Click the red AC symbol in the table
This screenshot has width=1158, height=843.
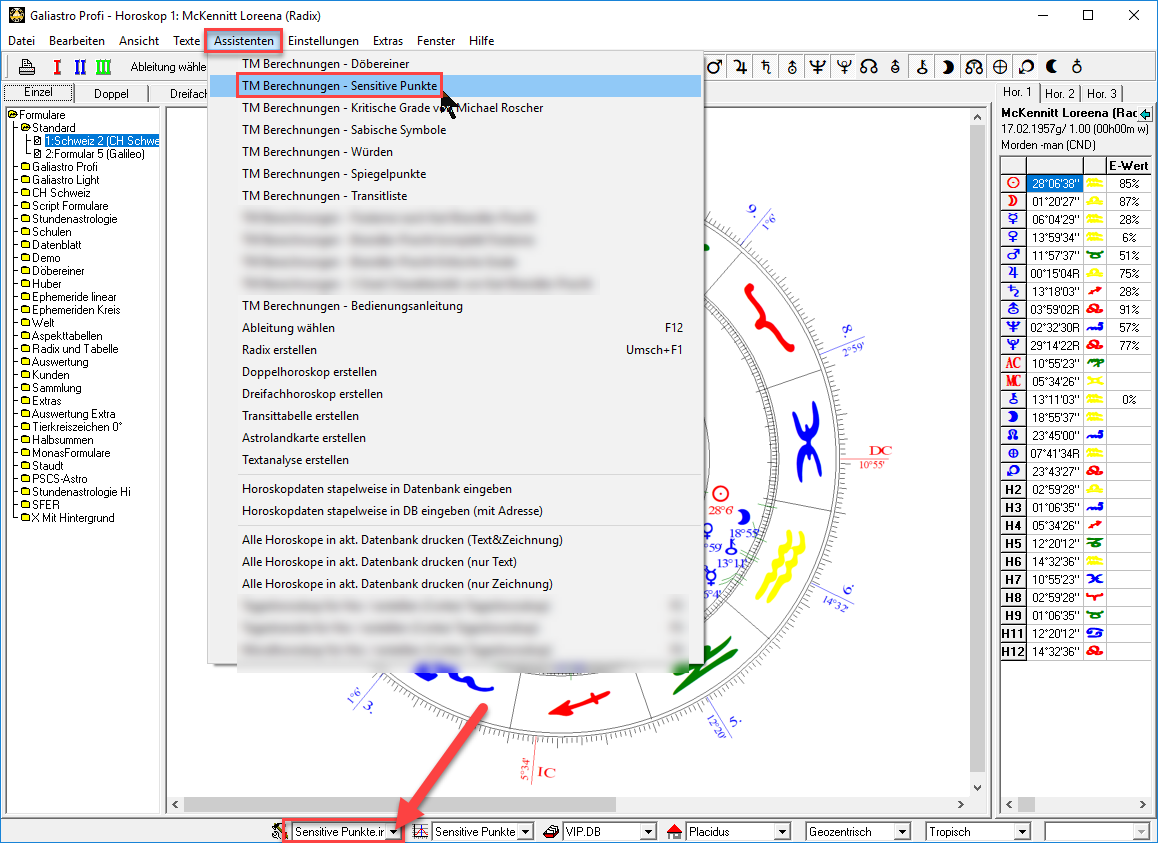[x=1013, y=364]
